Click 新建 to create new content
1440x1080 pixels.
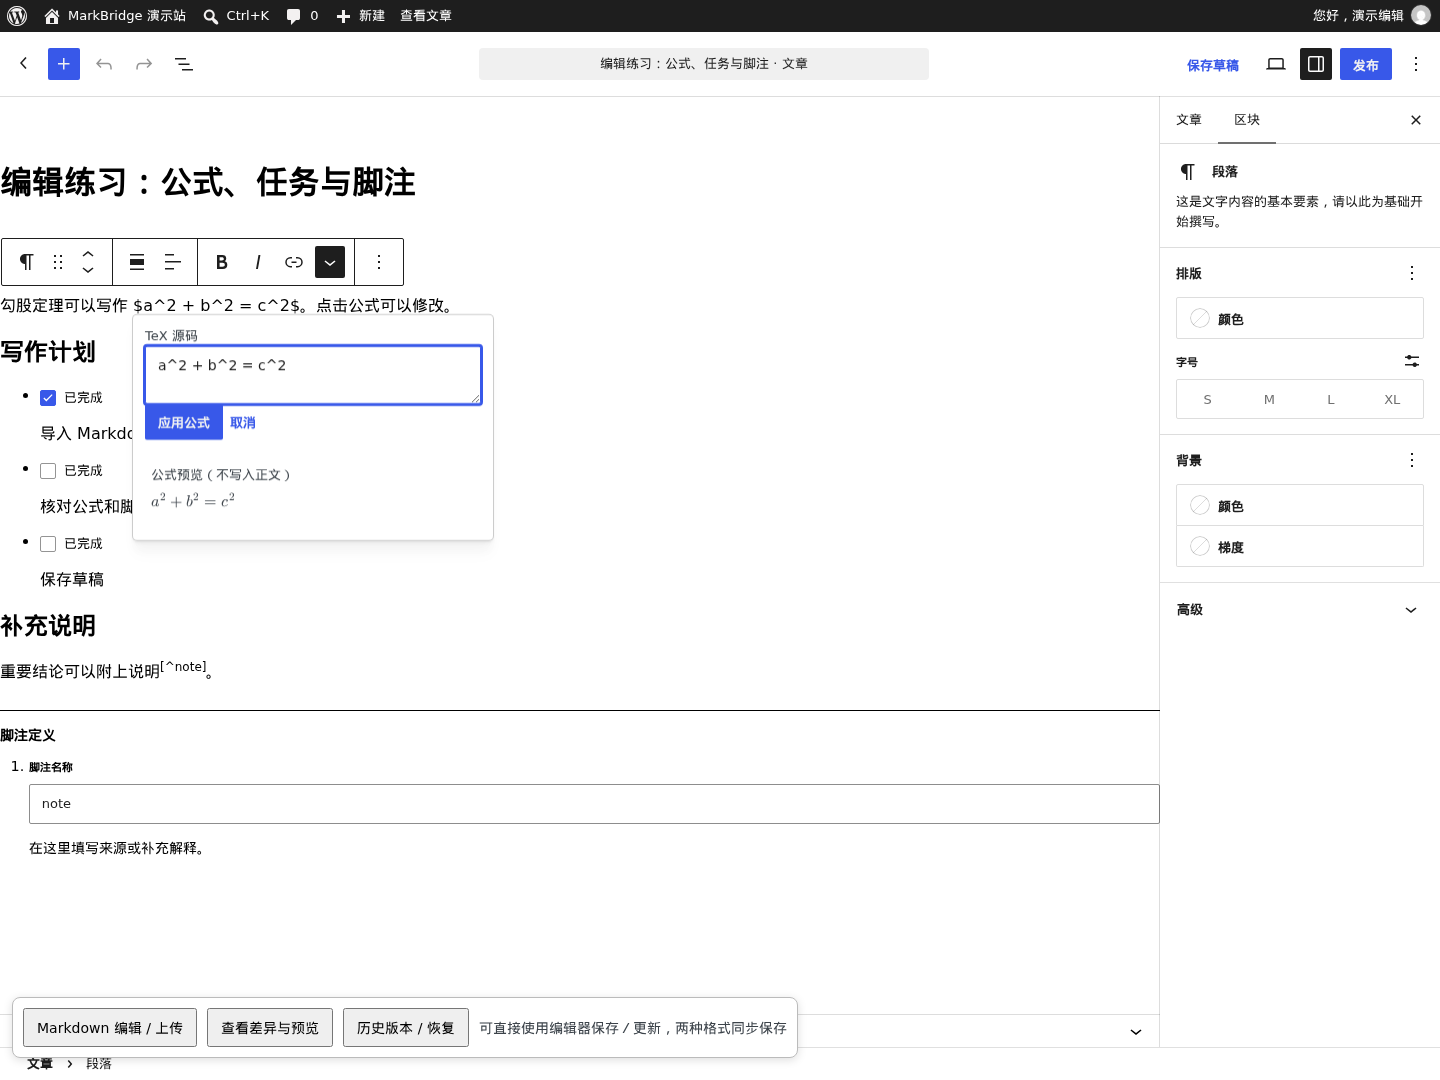360,16
